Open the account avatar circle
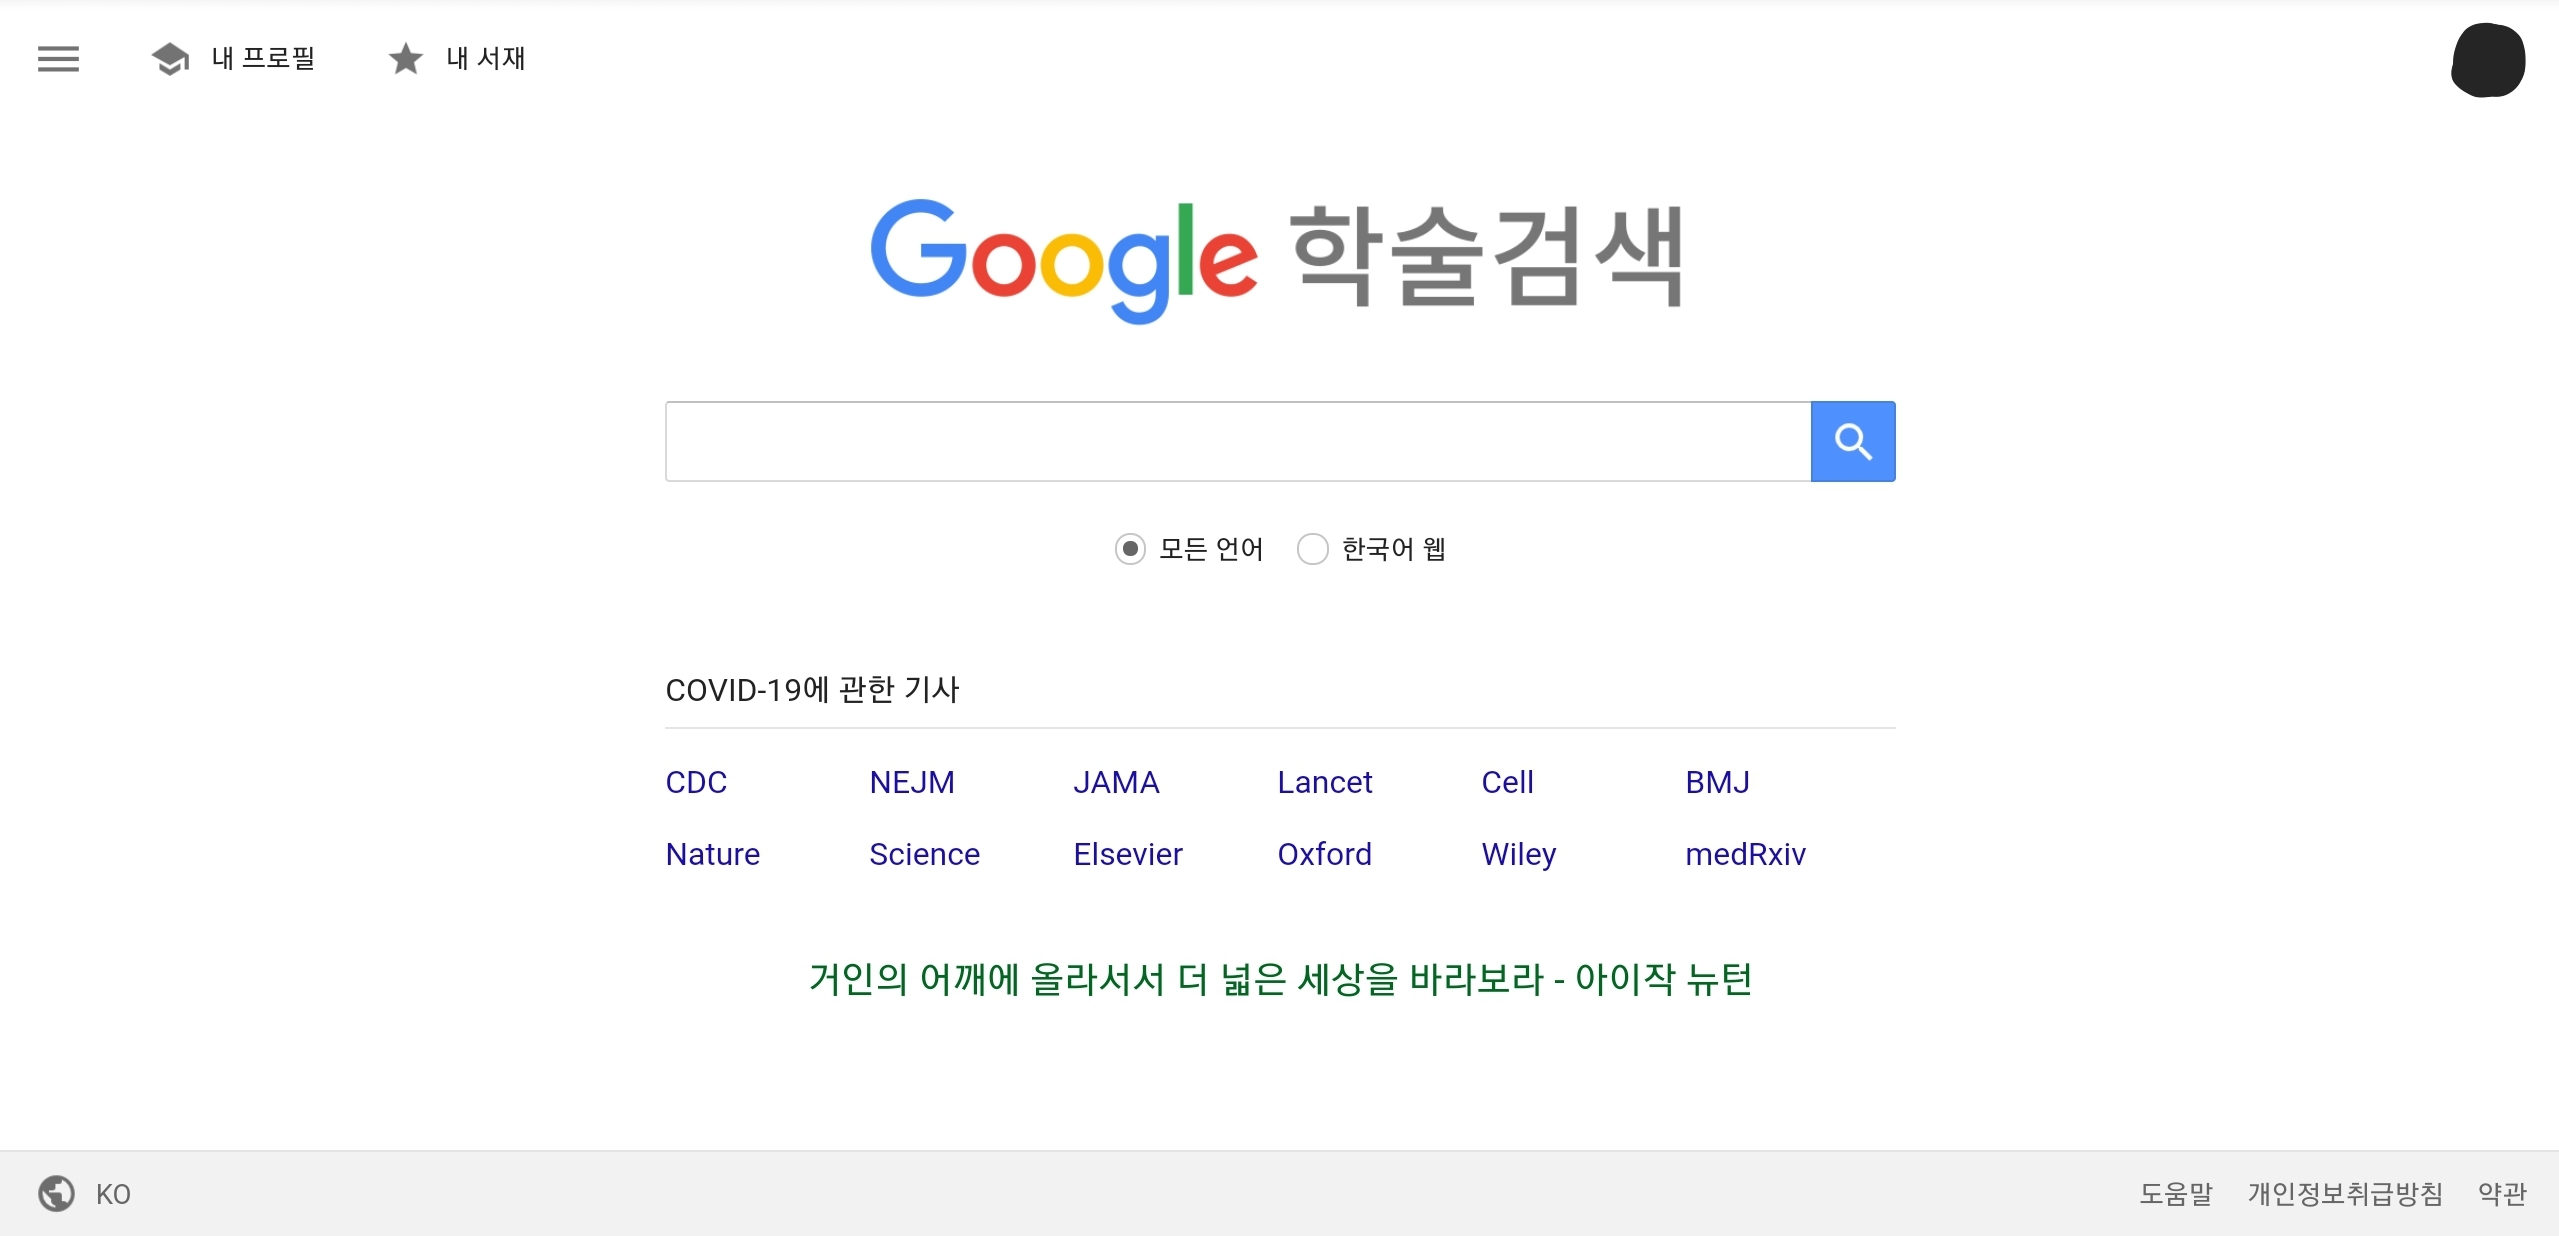 2488,60
